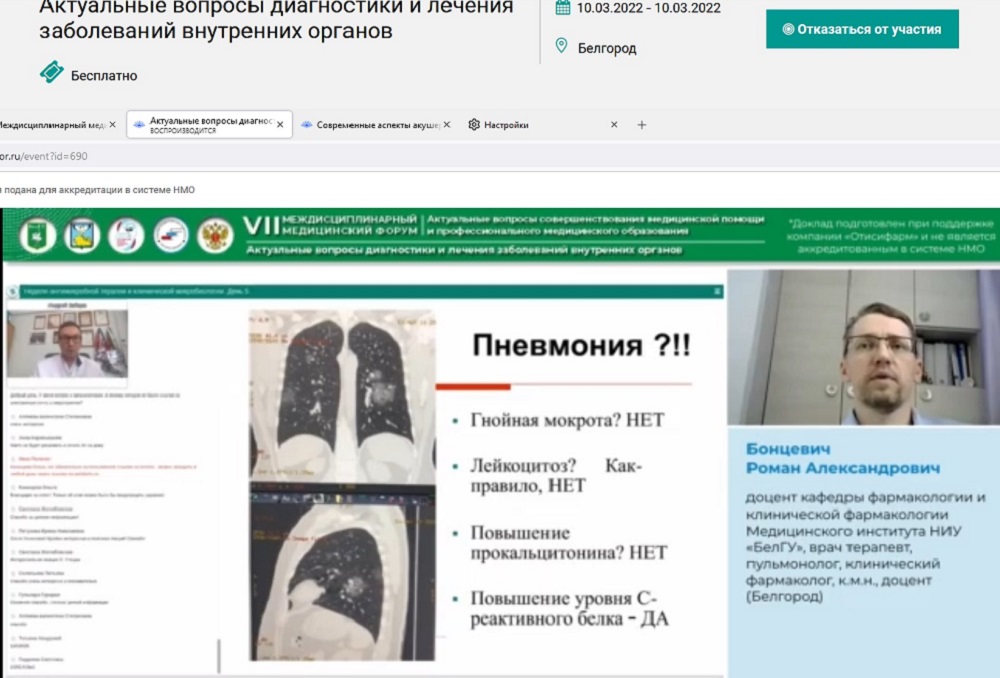This screenshot has height=678, width=1000.
Task: Close the 'Актуальные вопросы диагнос' tab
Action: 280,125
